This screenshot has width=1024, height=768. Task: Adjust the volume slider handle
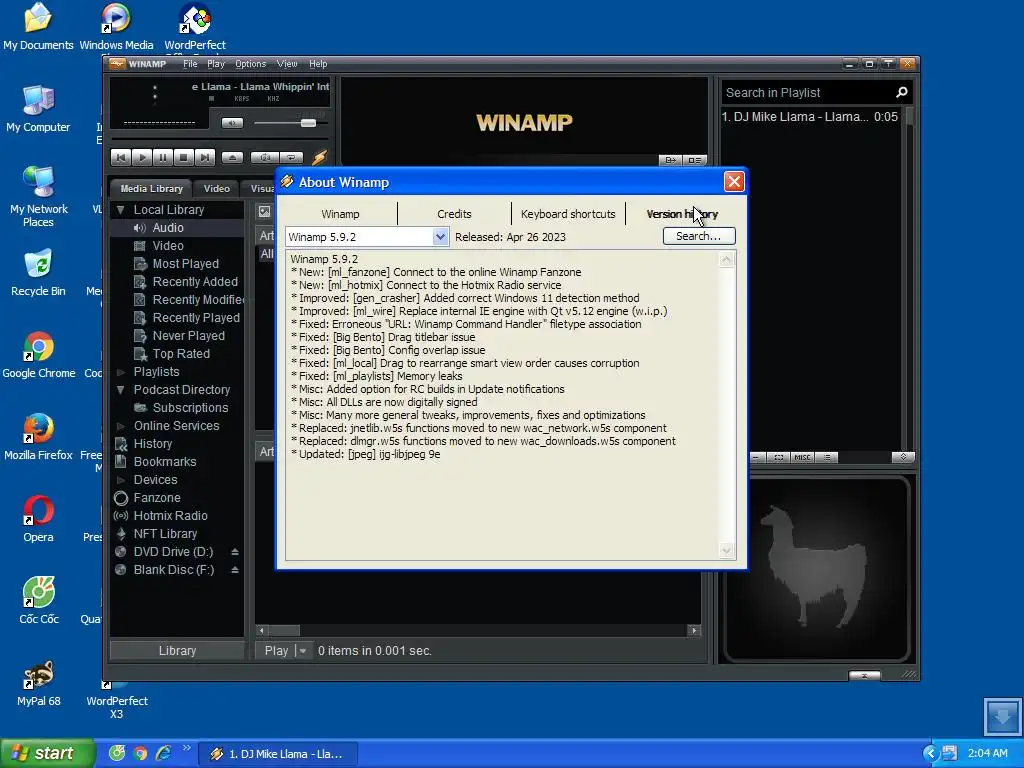tap(308, 123)
